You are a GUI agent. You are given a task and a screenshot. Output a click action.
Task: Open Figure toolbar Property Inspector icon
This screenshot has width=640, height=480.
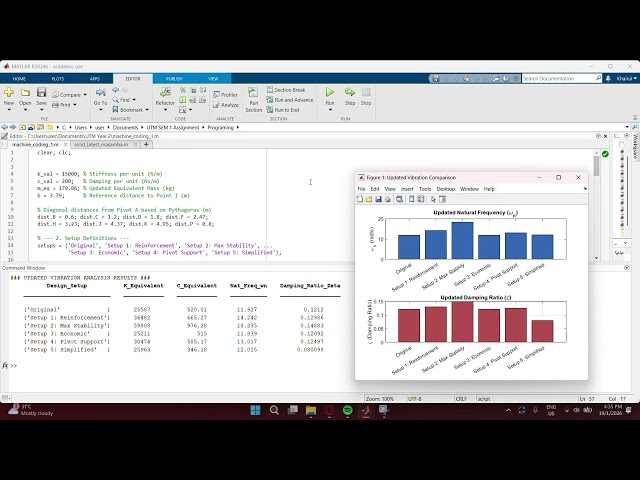point(442,199)
